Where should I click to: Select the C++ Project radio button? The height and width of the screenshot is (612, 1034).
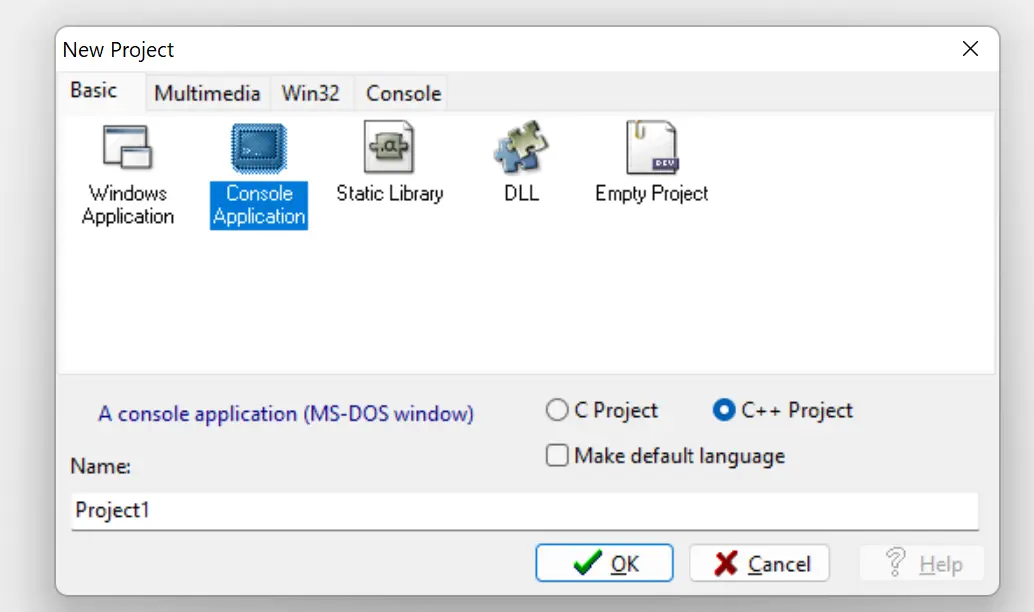coord(724,410)
